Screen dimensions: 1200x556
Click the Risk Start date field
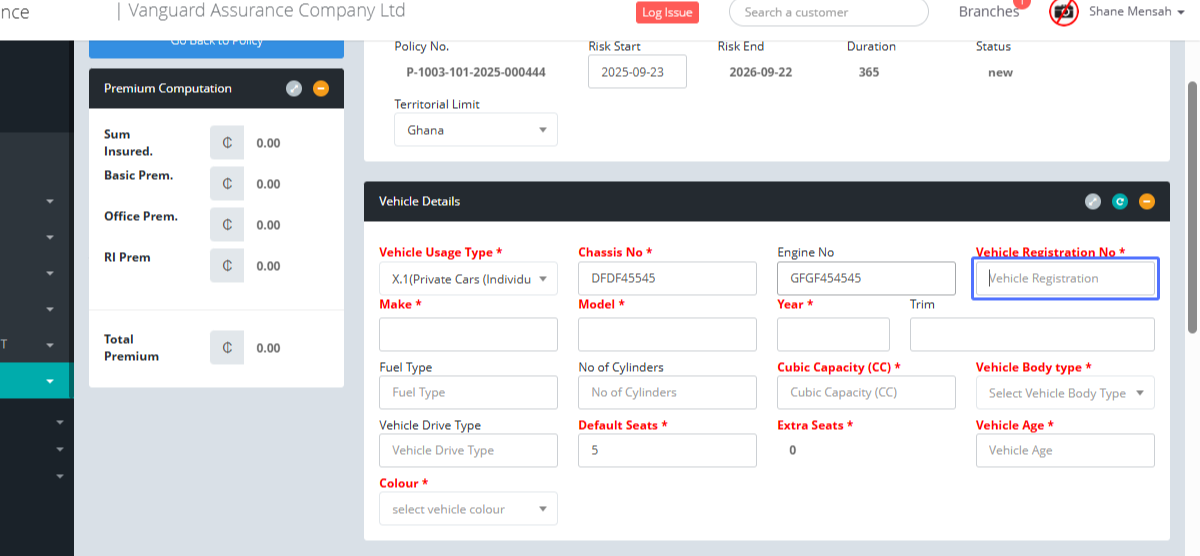click(x=637, y=72)
